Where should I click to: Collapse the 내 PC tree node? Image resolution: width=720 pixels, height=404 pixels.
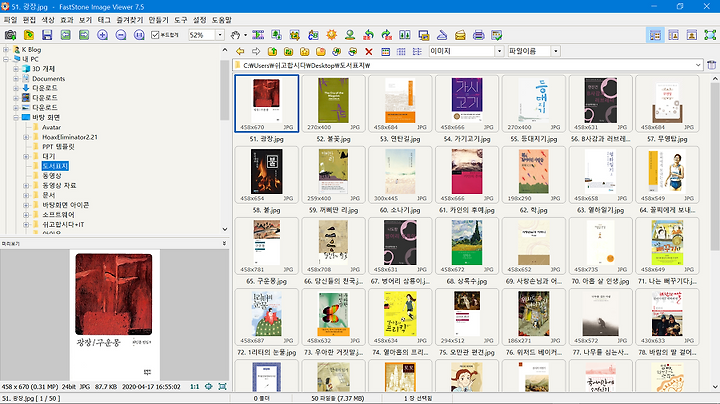pos(6,59)
